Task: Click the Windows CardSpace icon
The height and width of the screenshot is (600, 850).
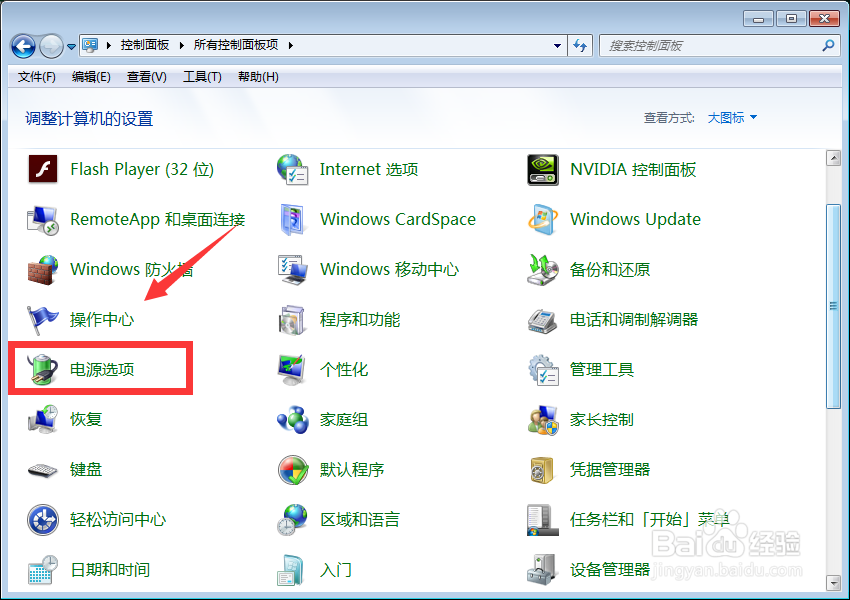Action: (293, 220)
